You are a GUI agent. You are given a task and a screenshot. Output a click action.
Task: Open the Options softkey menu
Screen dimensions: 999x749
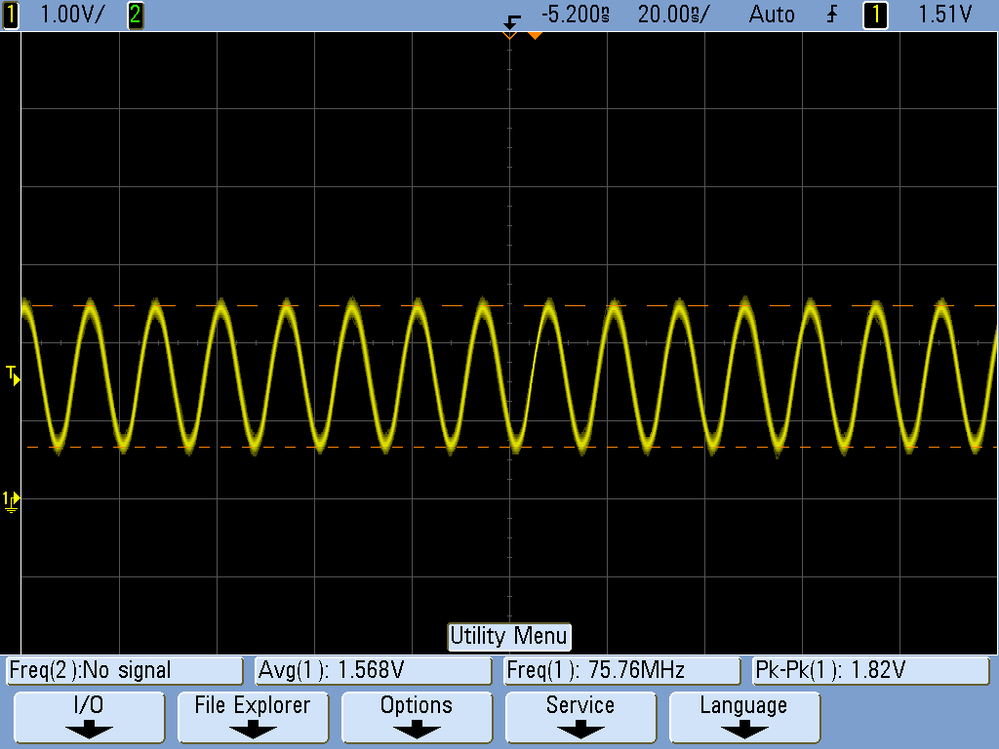tap(417, 717)
